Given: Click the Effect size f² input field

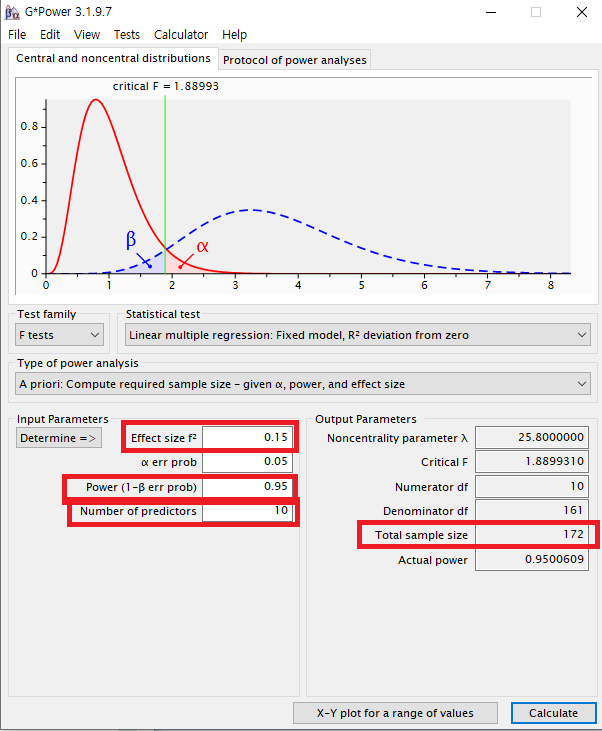Looking at the screenshot, I should click(x=247, y=437).
